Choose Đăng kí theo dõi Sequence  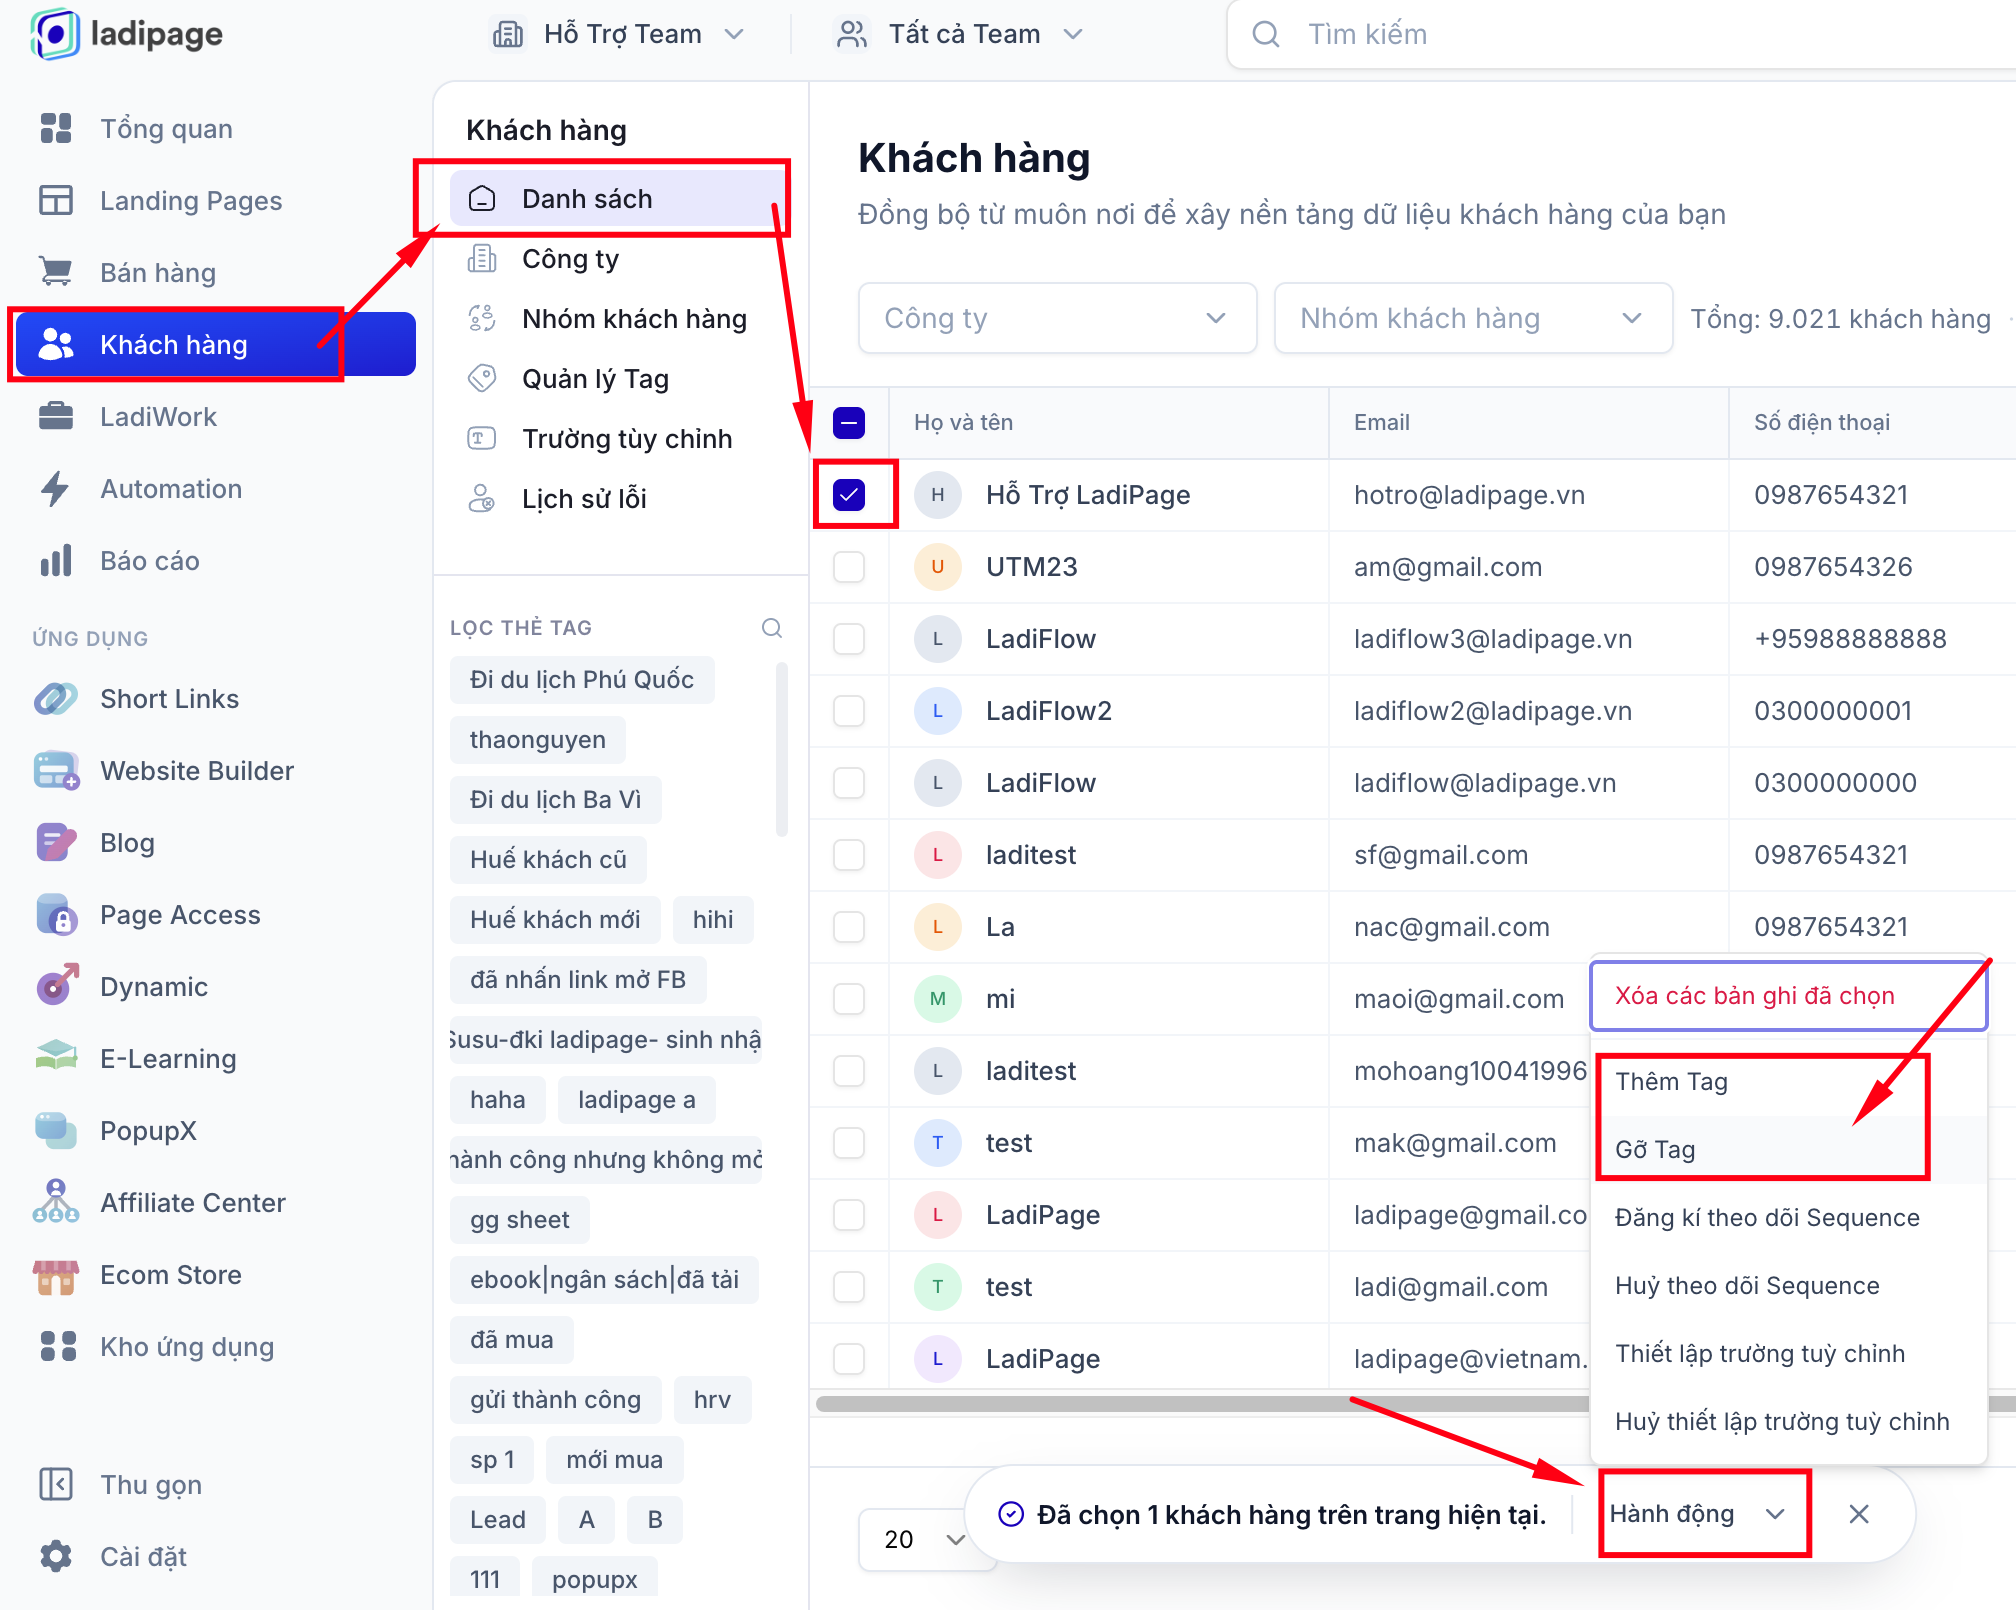pos(1788,1218)
